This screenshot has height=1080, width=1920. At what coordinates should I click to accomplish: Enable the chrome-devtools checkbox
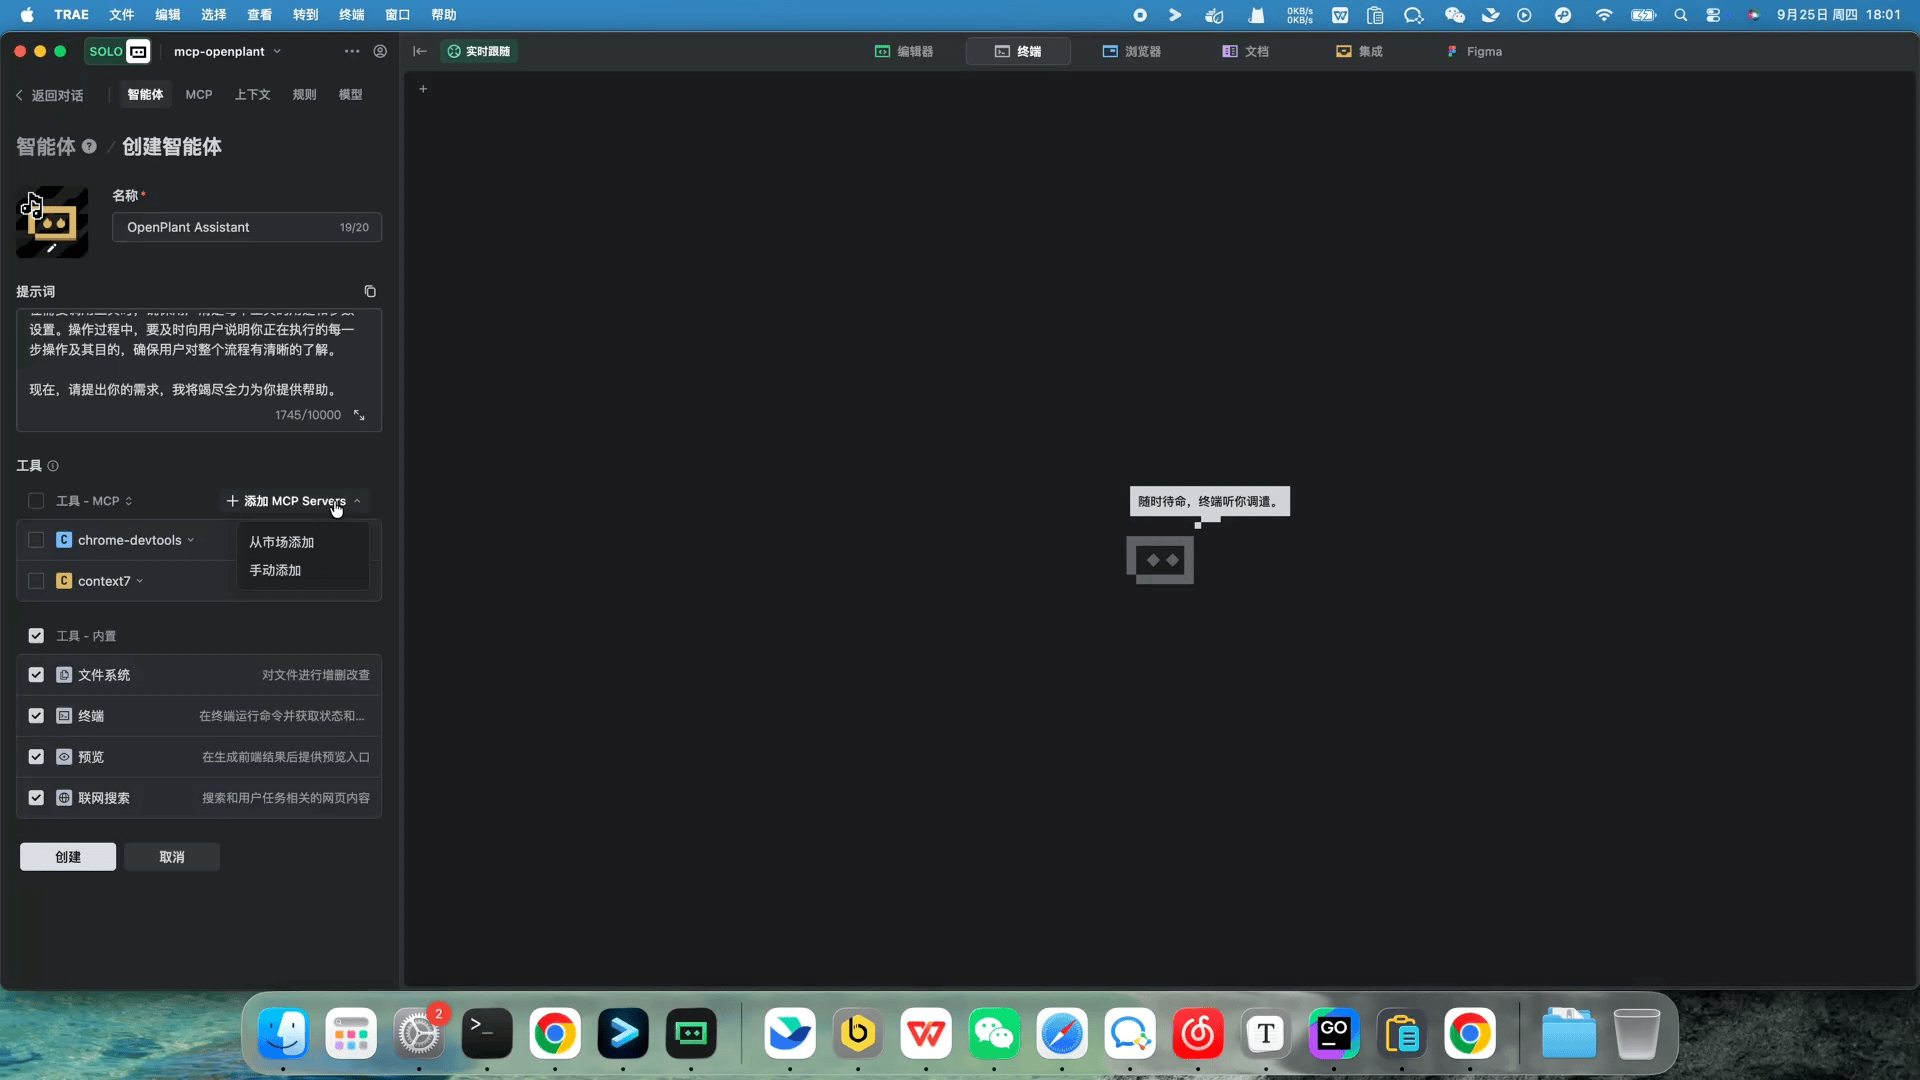click(36, 540)
